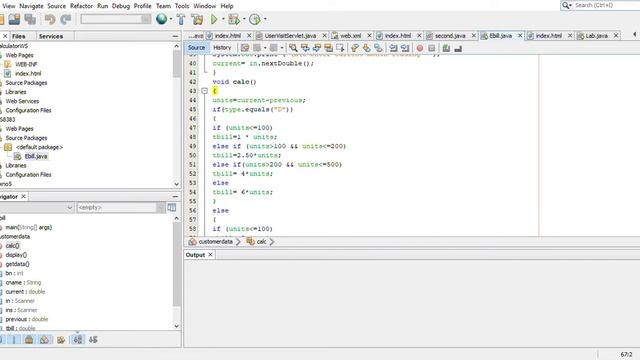
Task: Click the Last Edit icon in editor toolbar
Action: click(244, 48)
